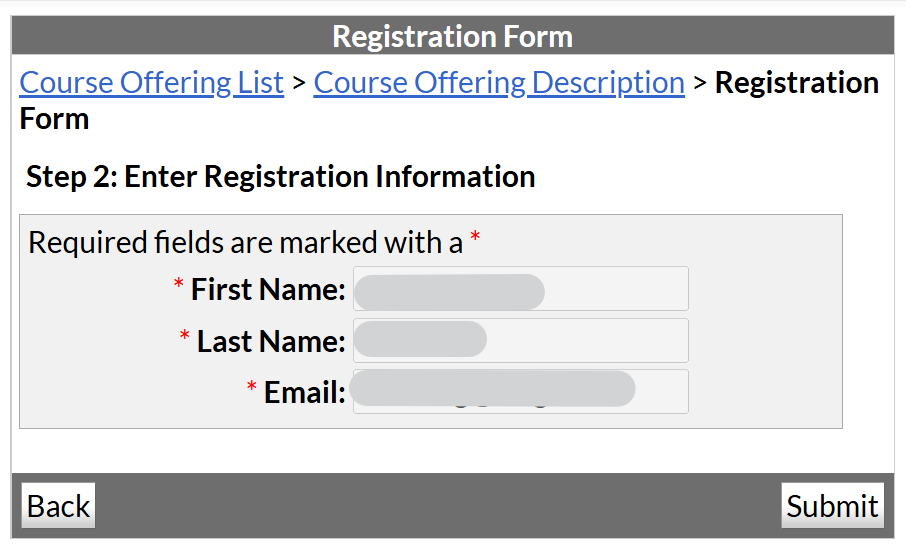Viewport: 906px width, 551px height.
Task: Click separator arrow after Course Offering Description
Action: click(x=700, y=84)
